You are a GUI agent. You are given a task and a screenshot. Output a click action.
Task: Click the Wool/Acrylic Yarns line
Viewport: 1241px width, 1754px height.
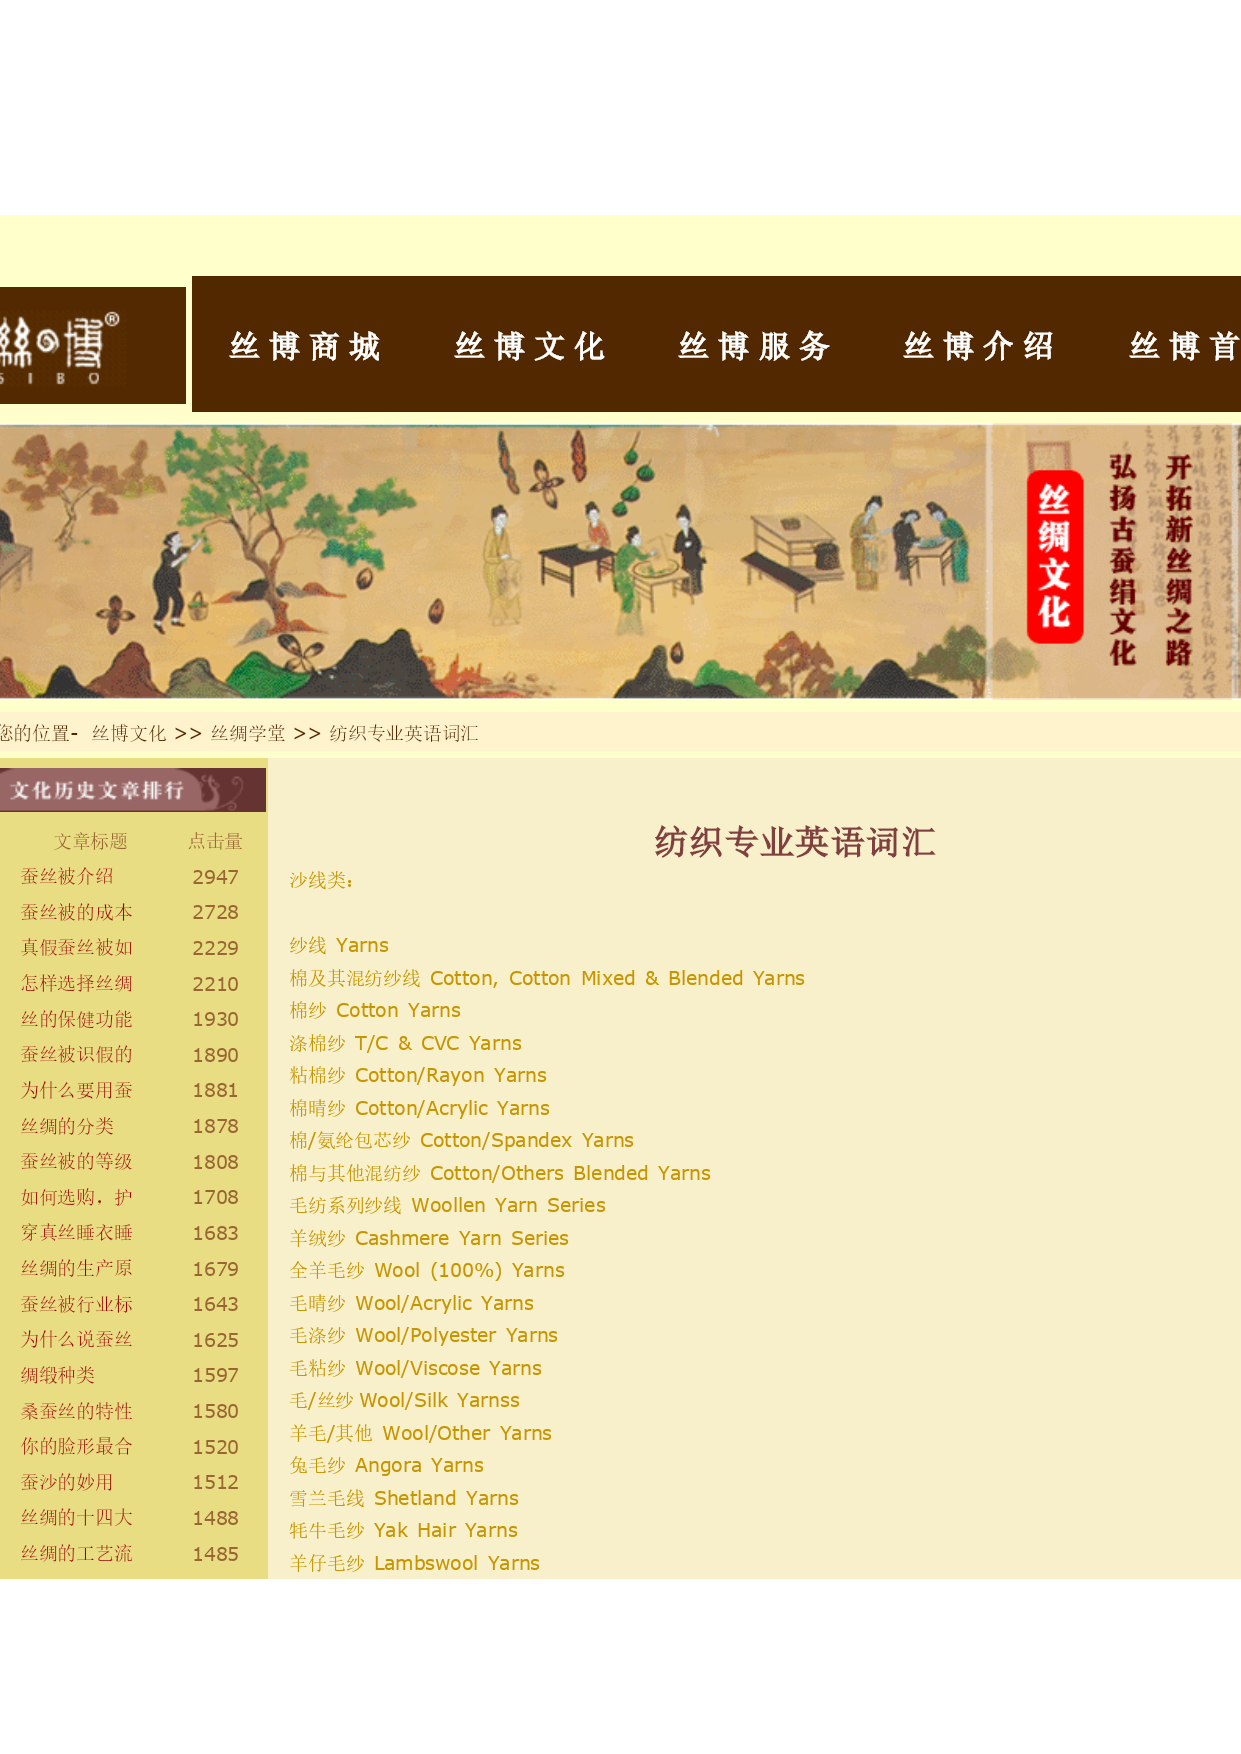pos(412,1303)
